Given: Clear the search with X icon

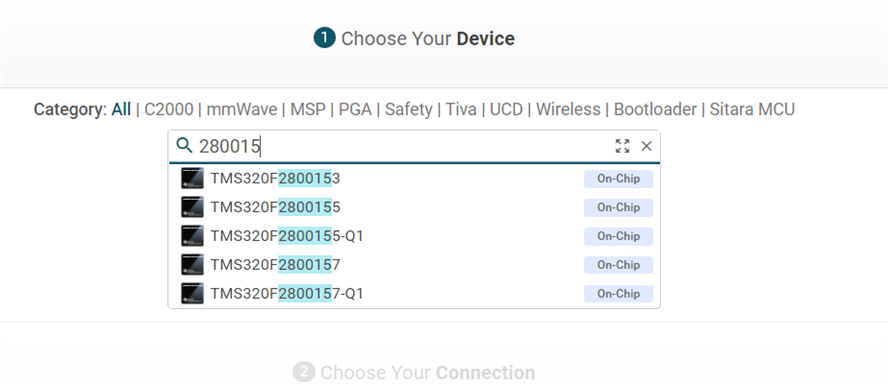Looking at the screenshot, I should 646,146.
